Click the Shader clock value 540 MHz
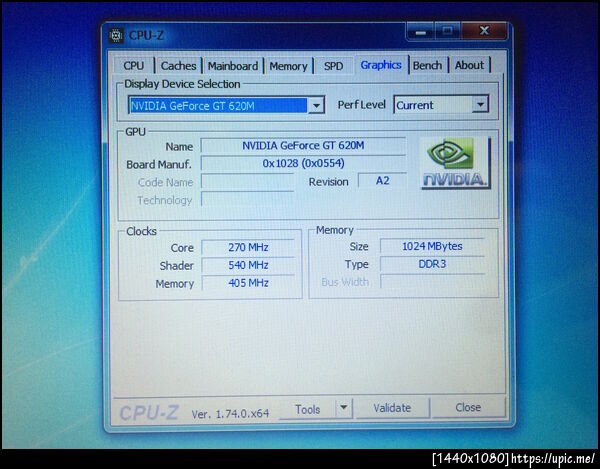Screen dimensions: 600x469 tap(248, 265)
